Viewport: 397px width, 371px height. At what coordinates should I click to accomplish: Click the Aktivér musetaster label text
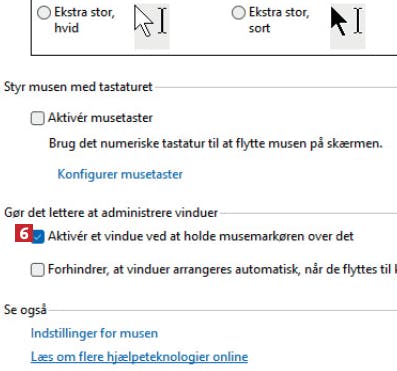[x=100, y=118]
